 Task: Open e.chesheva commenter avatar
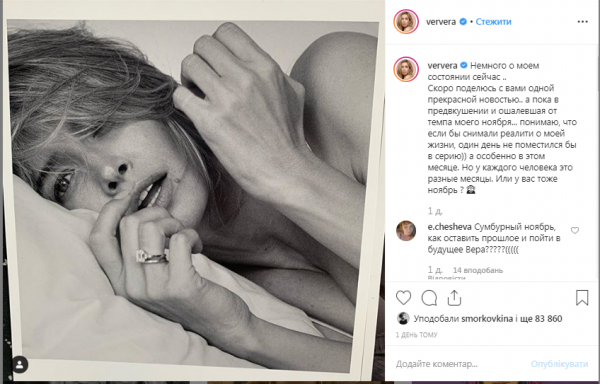[406, 231]
